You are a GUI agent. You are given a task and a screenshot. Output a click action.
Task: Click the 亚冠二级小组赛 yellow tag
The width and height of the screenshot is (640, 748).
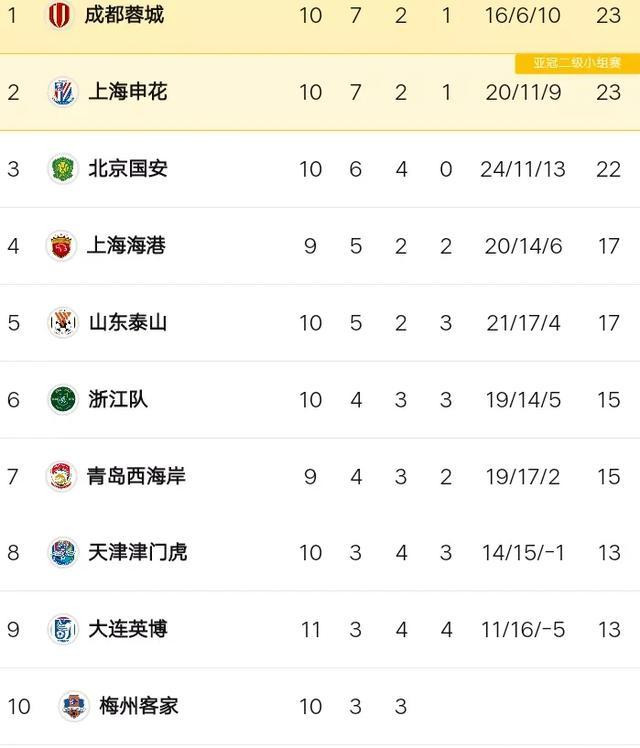click(578, 63)
